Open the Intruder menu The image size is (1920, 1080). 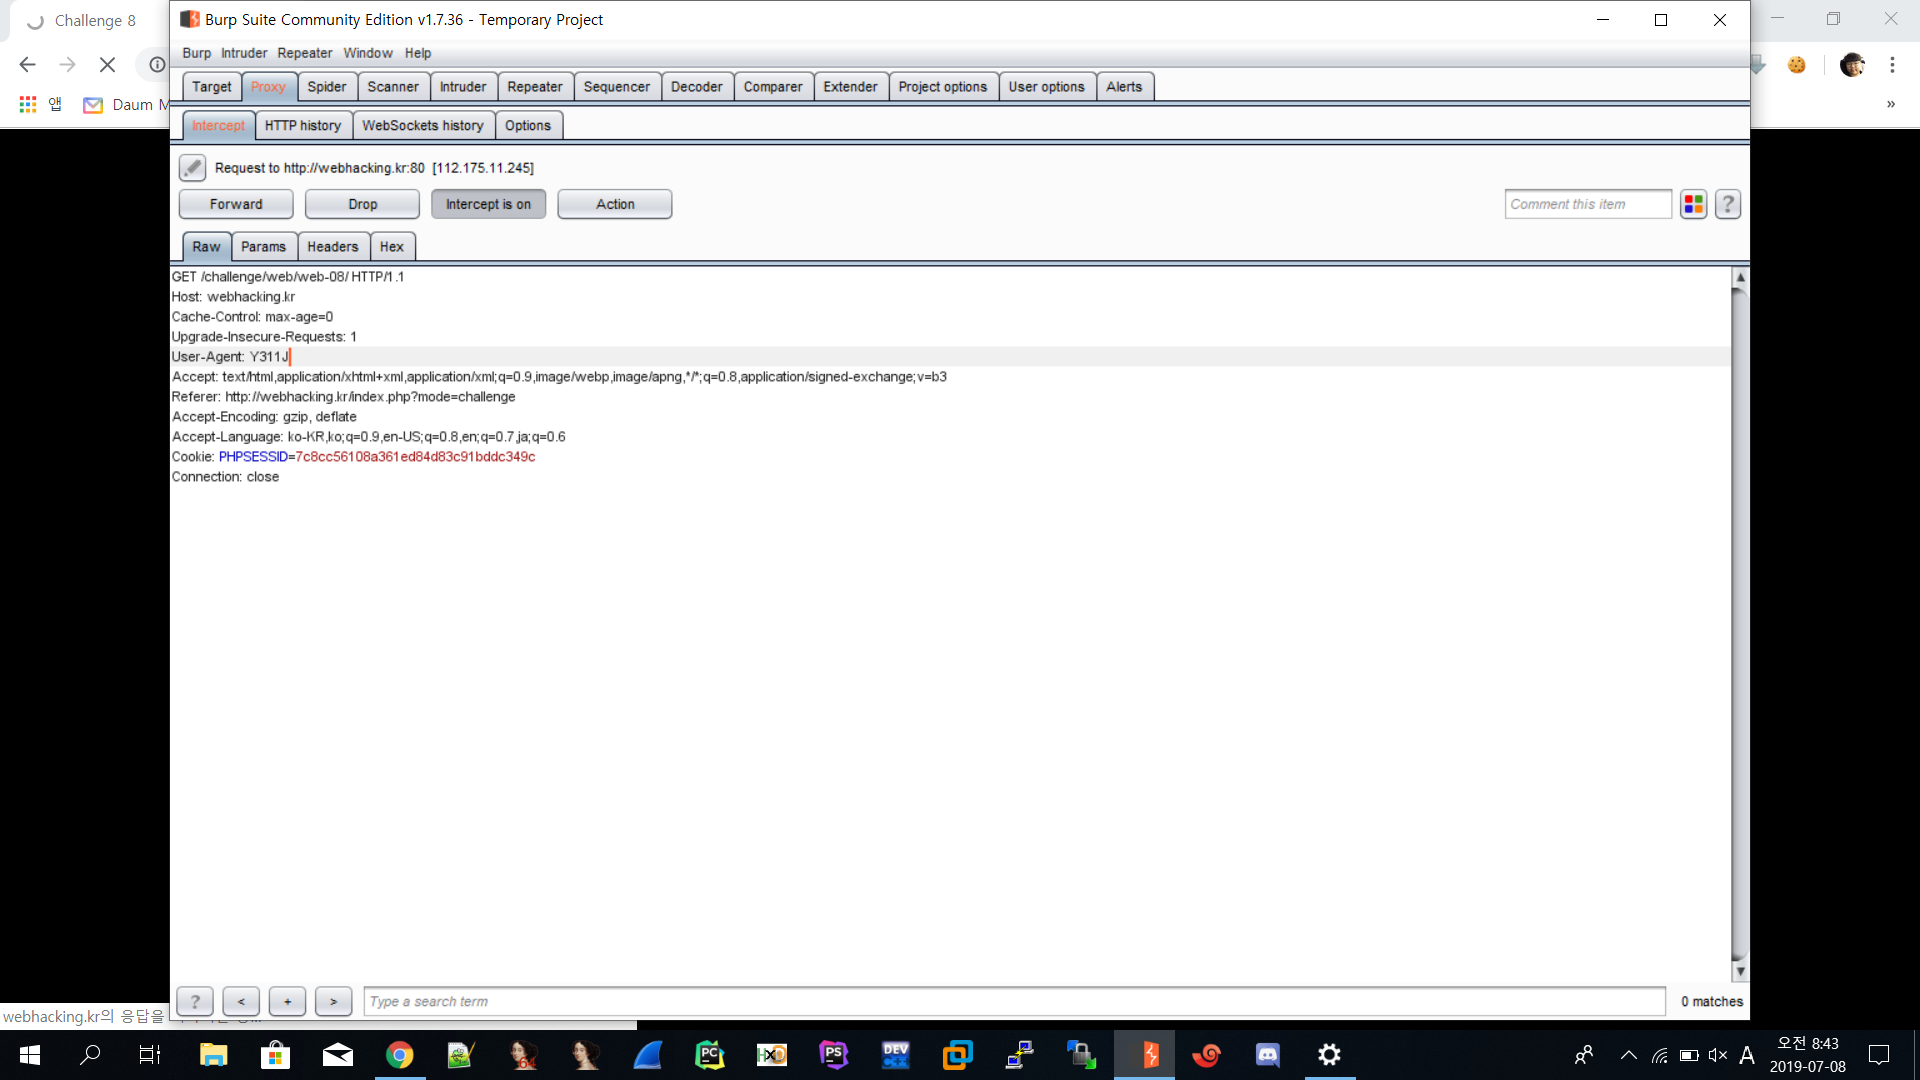244,53
